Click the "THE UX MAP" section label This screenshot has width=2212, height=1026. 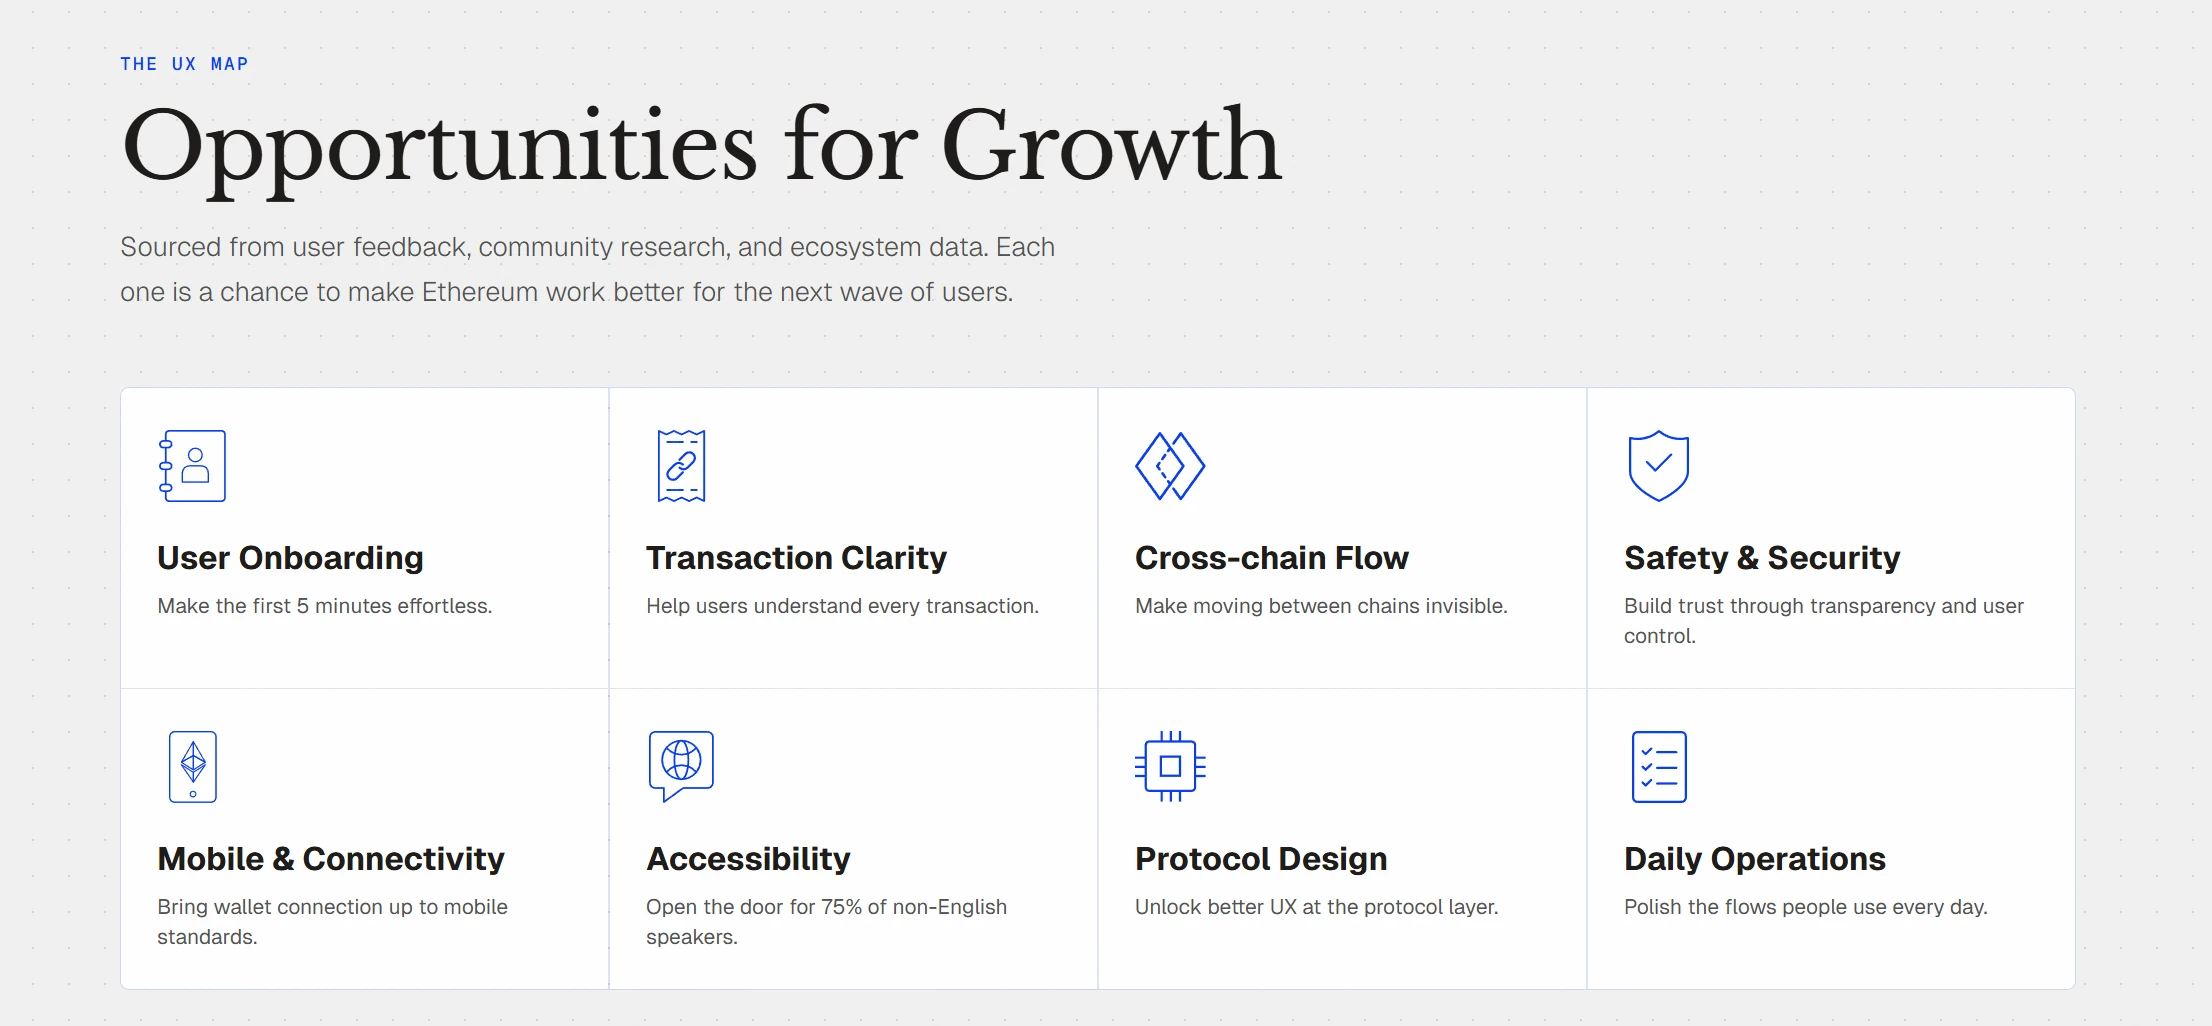pyautogui.click(x=184, y=64)
